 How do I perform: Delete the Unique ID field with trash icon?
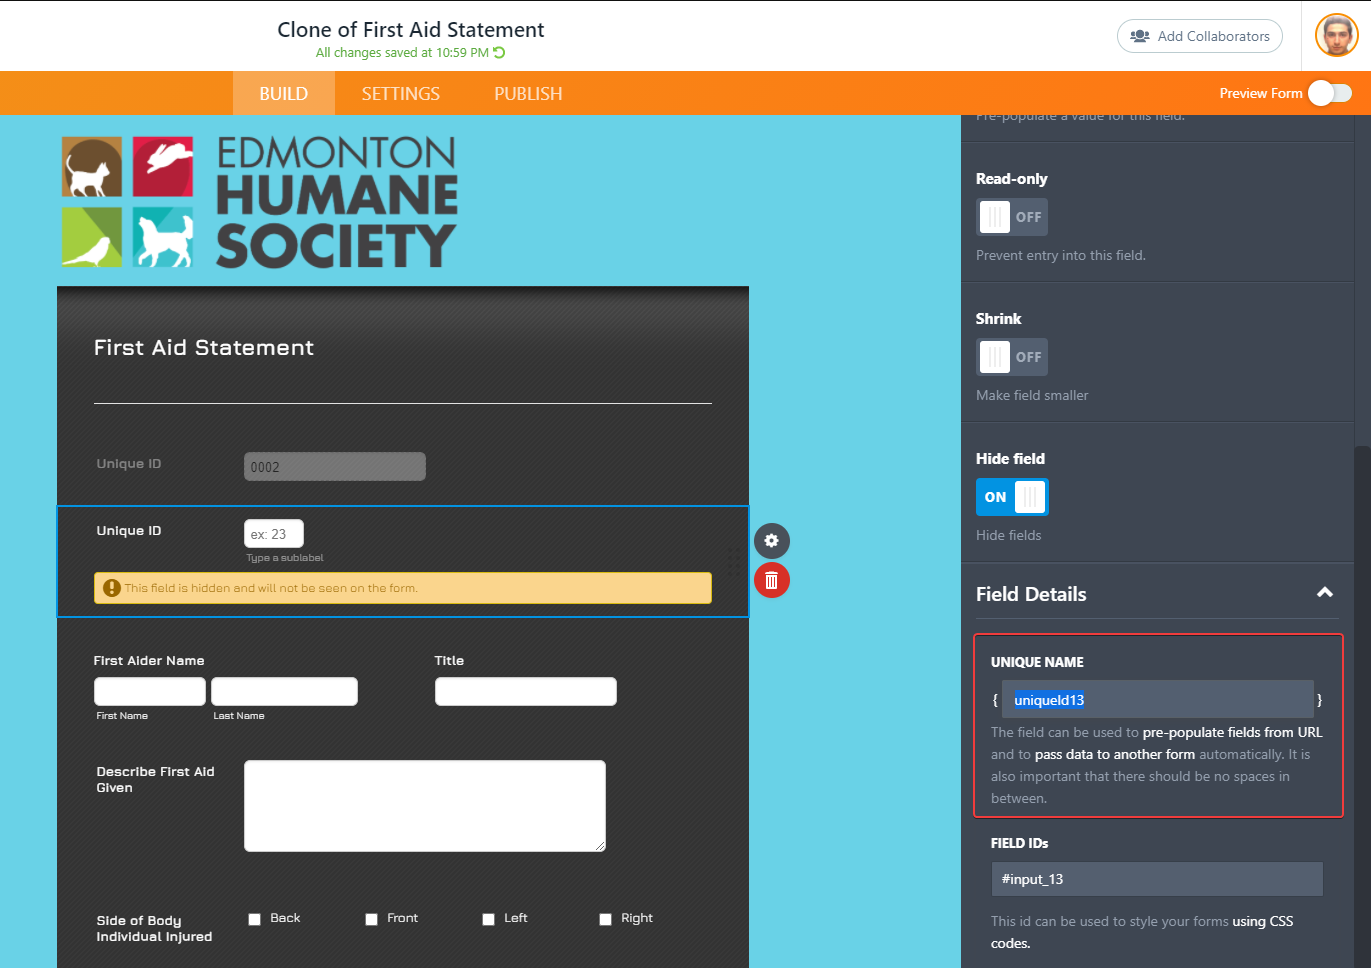click(771, 580)
